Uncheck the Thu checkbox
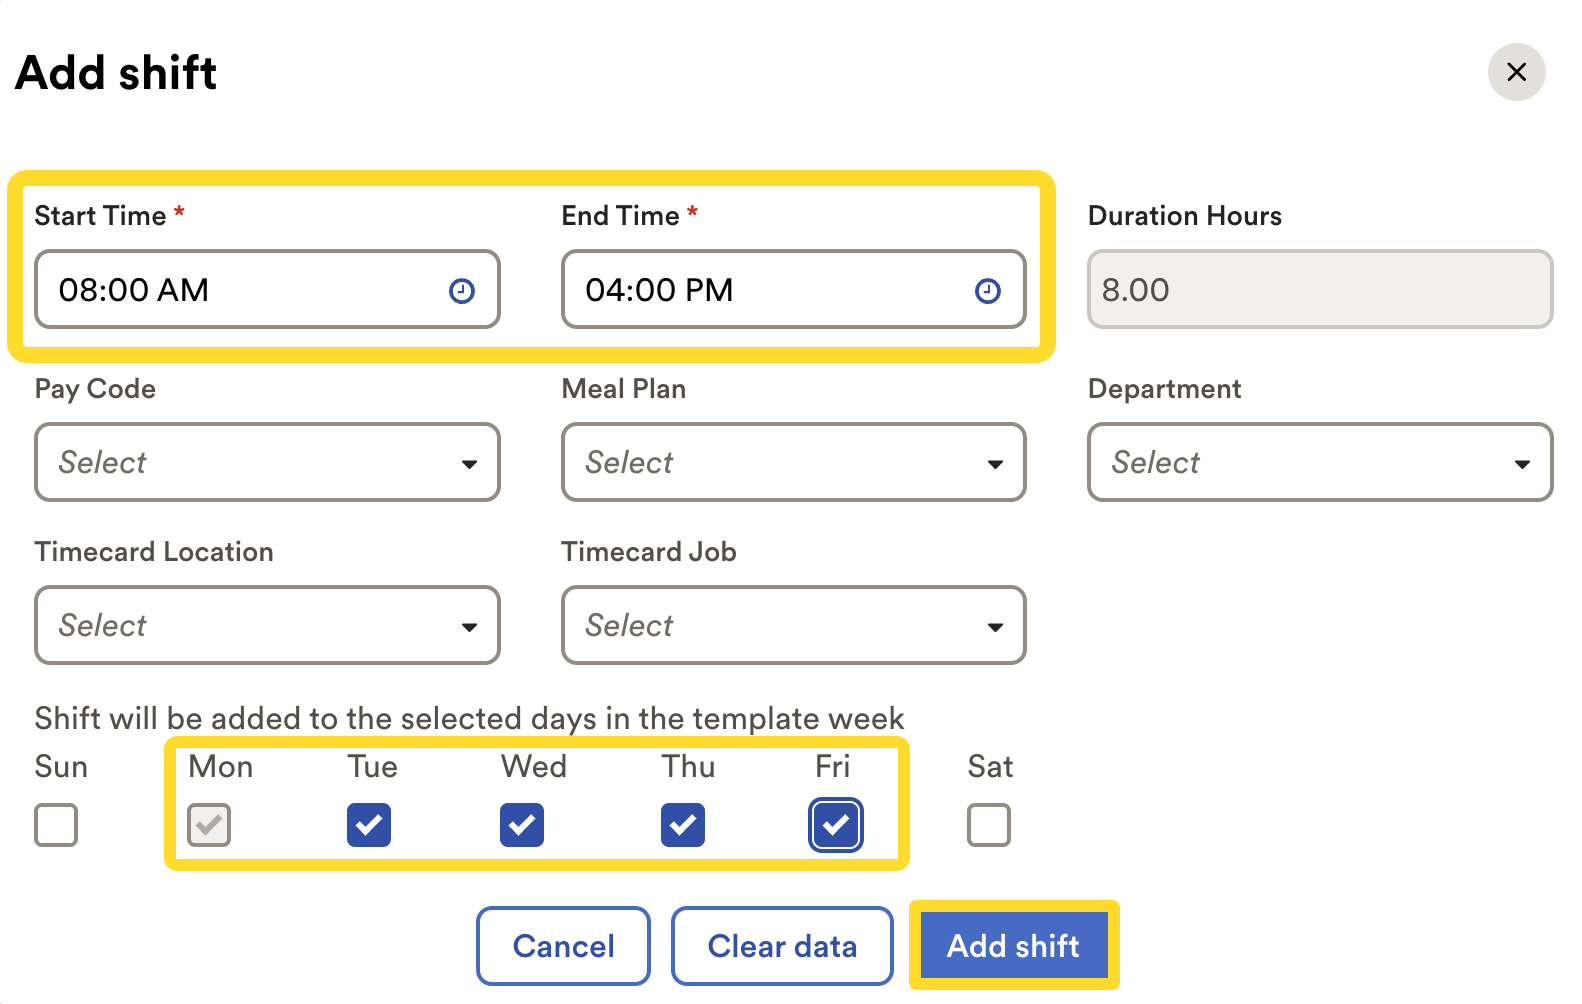Screen dimensions: 1582x1004 click(x=683, y=825)
